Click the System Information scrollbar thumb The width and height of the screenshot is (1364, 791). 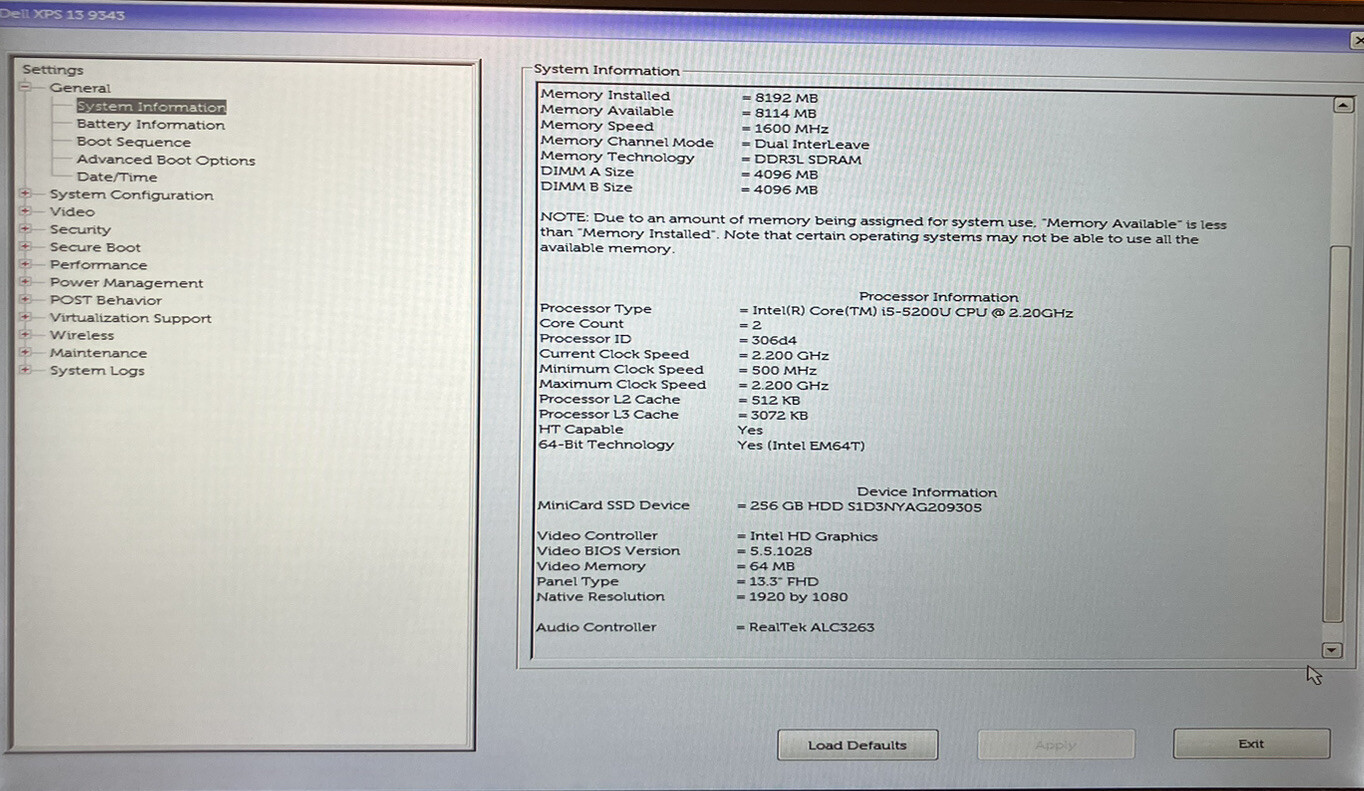1335,432
